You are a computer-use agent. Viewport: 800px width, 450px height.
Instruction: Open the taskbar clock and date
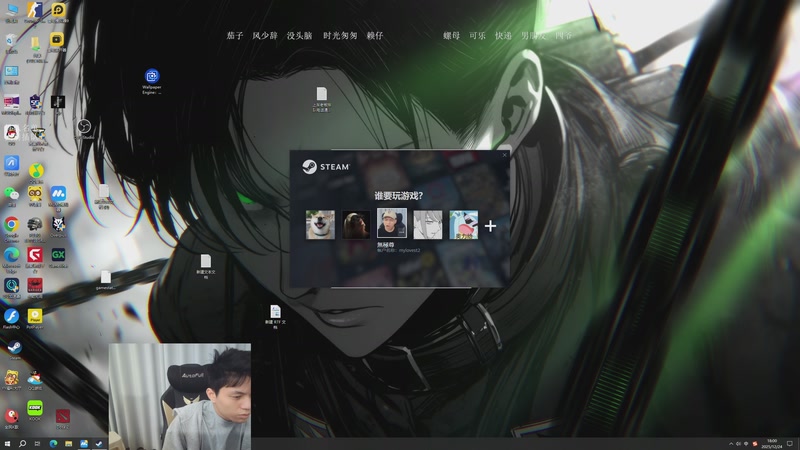[772, 444]
